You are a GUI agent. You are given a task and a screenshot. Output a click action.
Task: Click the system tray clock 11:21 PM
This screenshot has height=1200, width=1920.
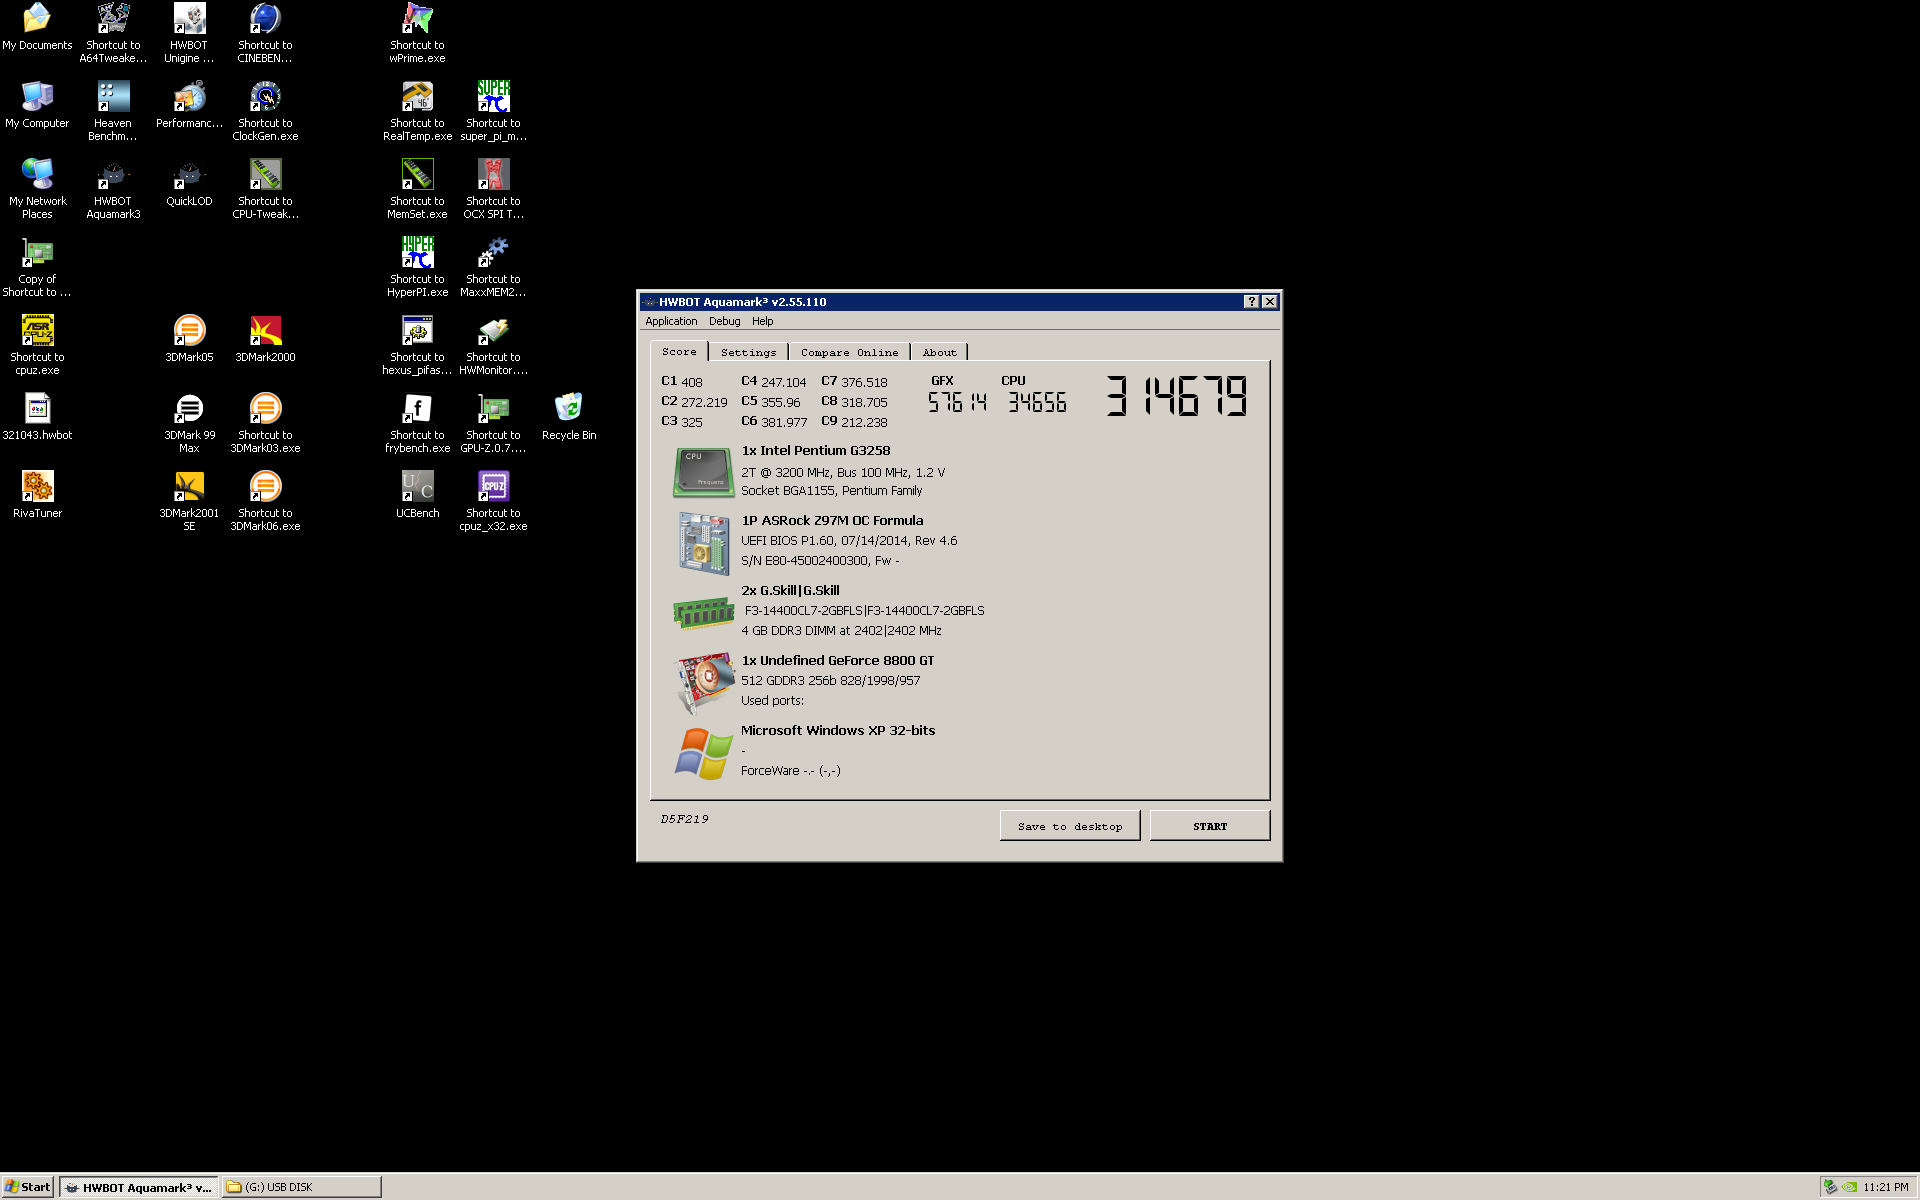(x=1885, y=1187)
